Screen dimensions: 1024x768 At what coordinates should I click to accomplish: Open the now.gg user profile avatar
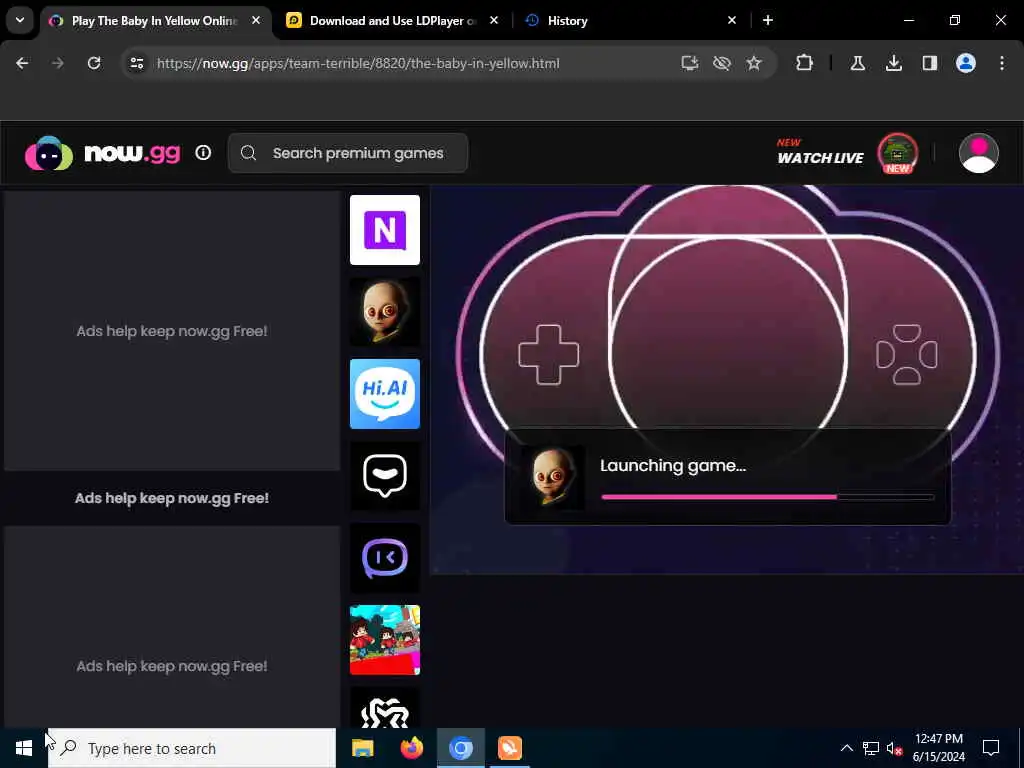[978, 153]
